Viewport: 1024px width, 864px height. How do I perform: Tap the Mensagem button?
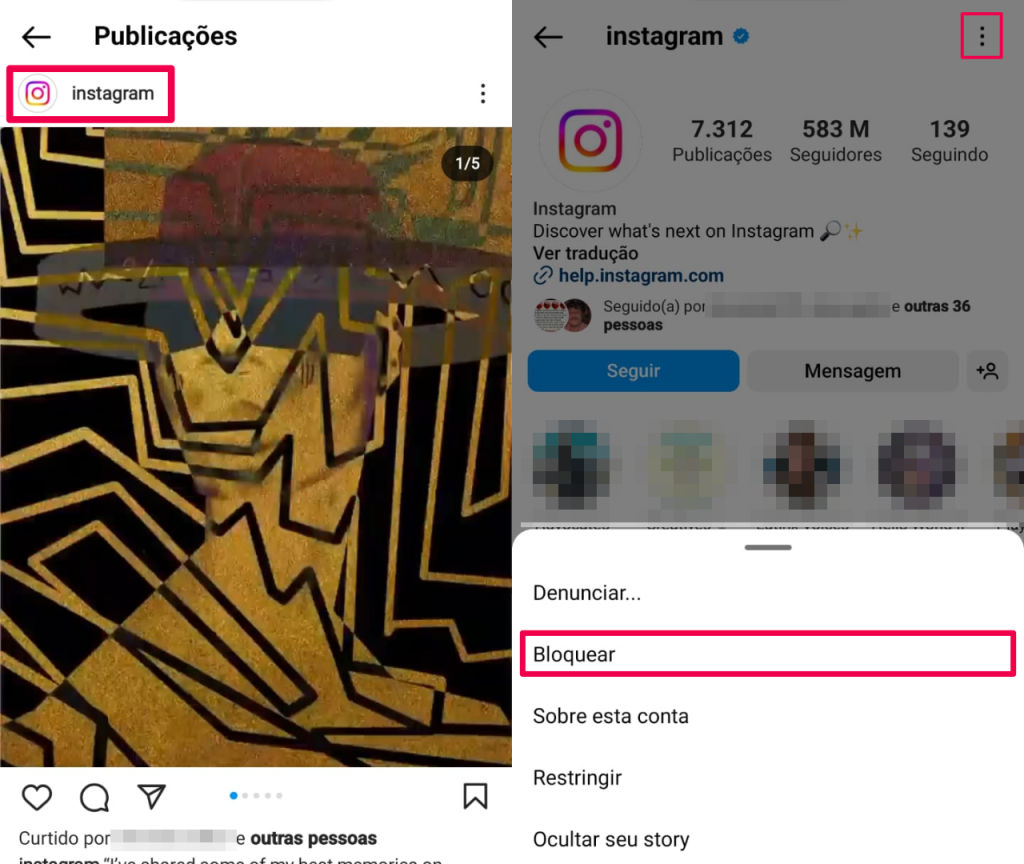pyautogui.click(x=852, y=371)
